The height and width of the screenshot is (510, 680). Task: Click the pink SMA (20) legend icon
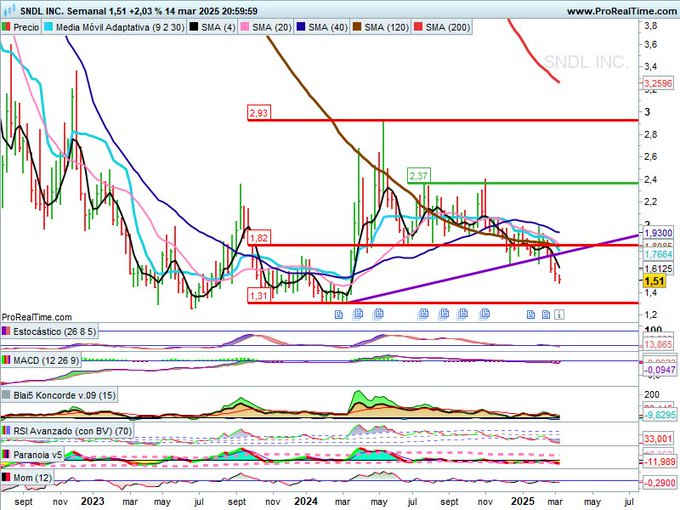pyautogui.click(x=245, y=27)
